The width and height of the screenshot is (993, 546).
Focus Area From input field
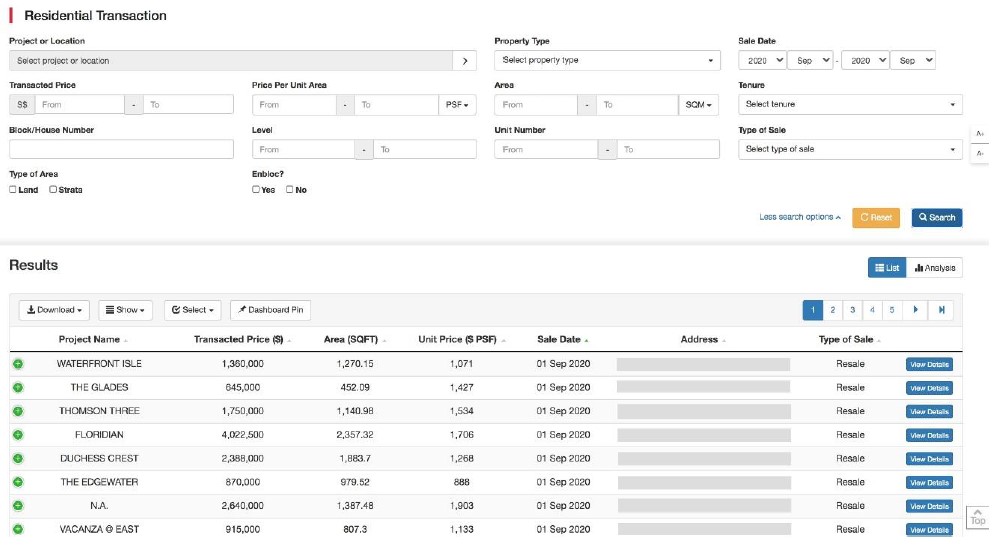pyautogui.click(x=536, y=105)
